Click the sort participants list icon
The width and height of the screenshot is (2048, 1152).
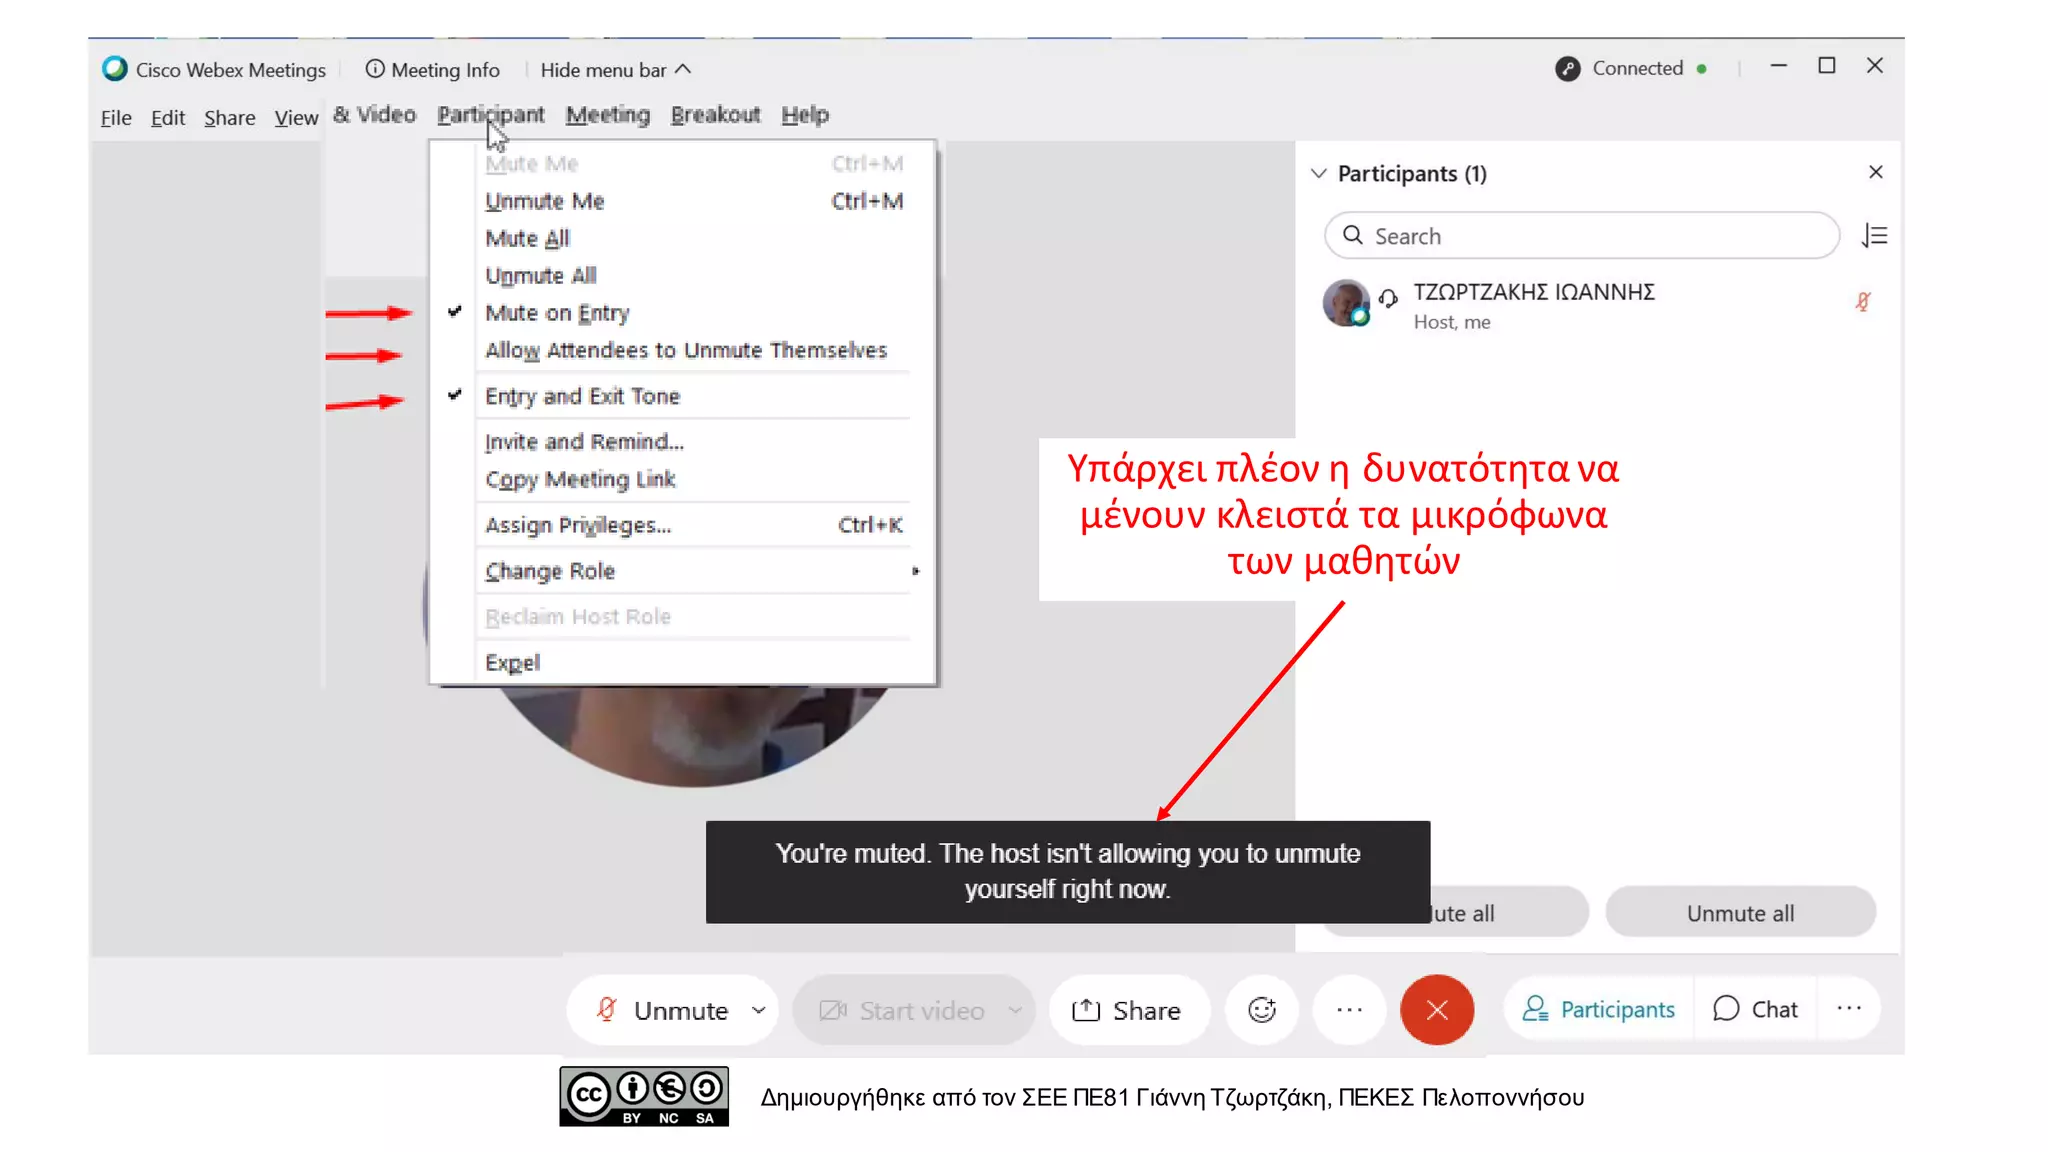click(x=1874, y=236)
